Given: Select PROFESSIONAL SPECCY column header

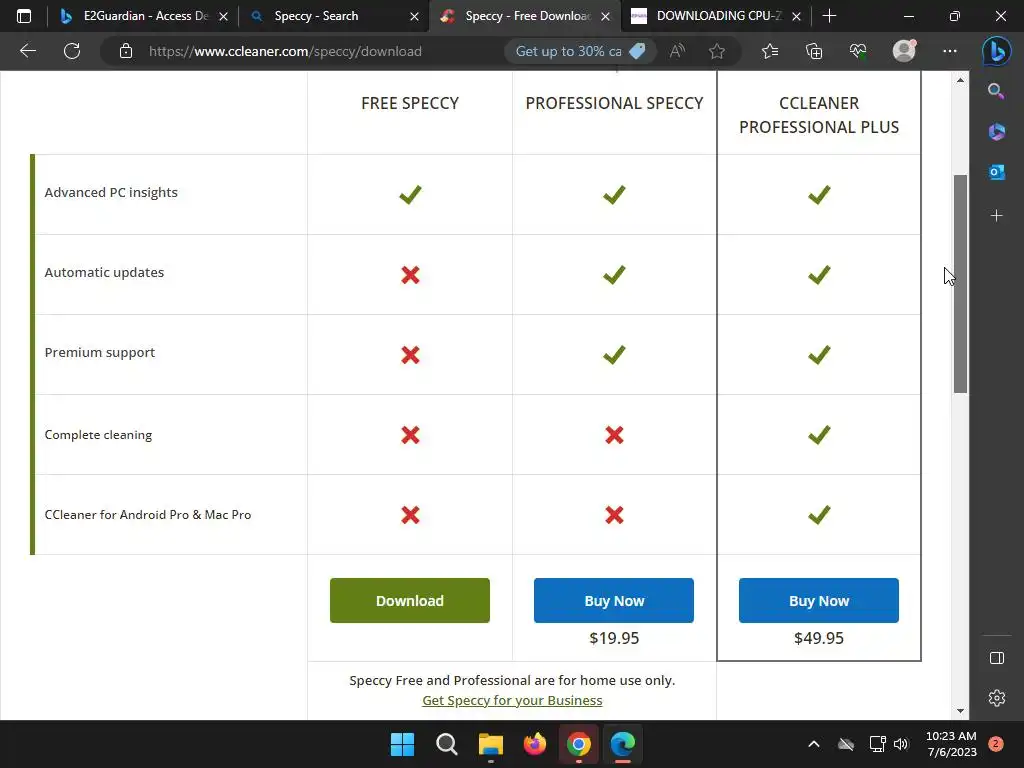Looking at the screenshot, I should pos(615,103).
